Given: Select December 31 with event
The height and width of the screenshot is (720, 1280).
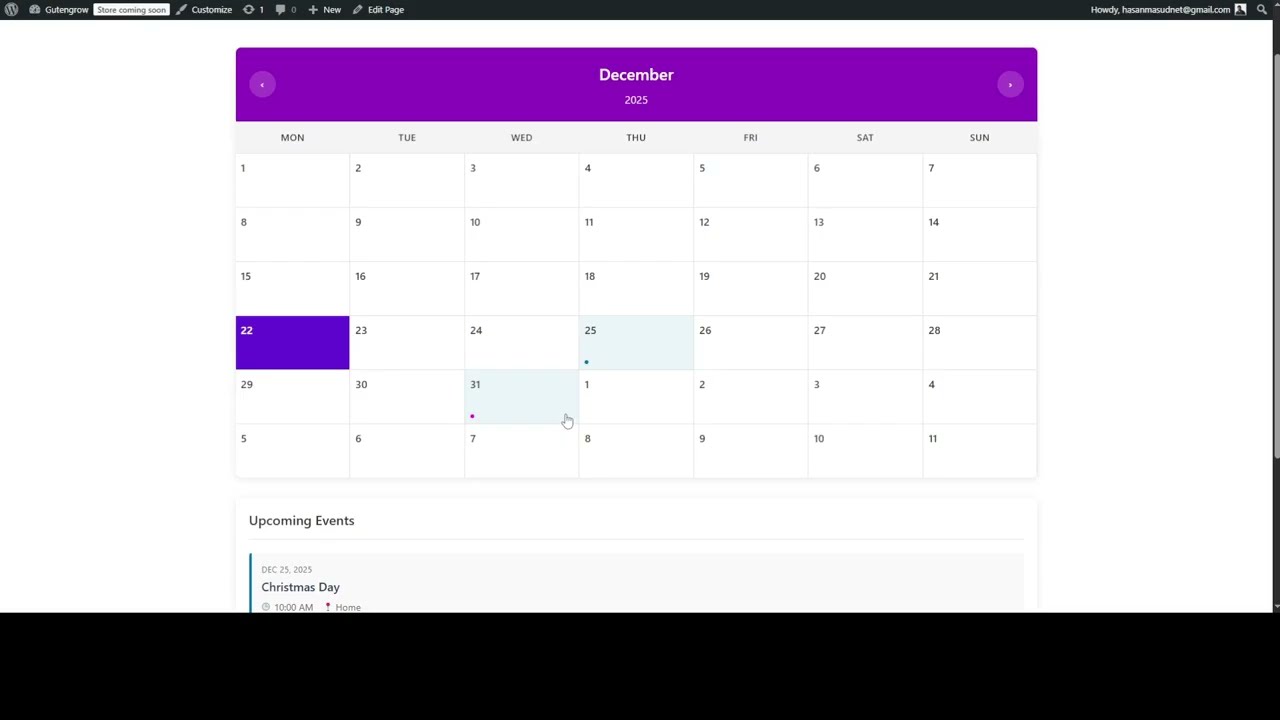Looking at the screenshot, I should point(521,396).
